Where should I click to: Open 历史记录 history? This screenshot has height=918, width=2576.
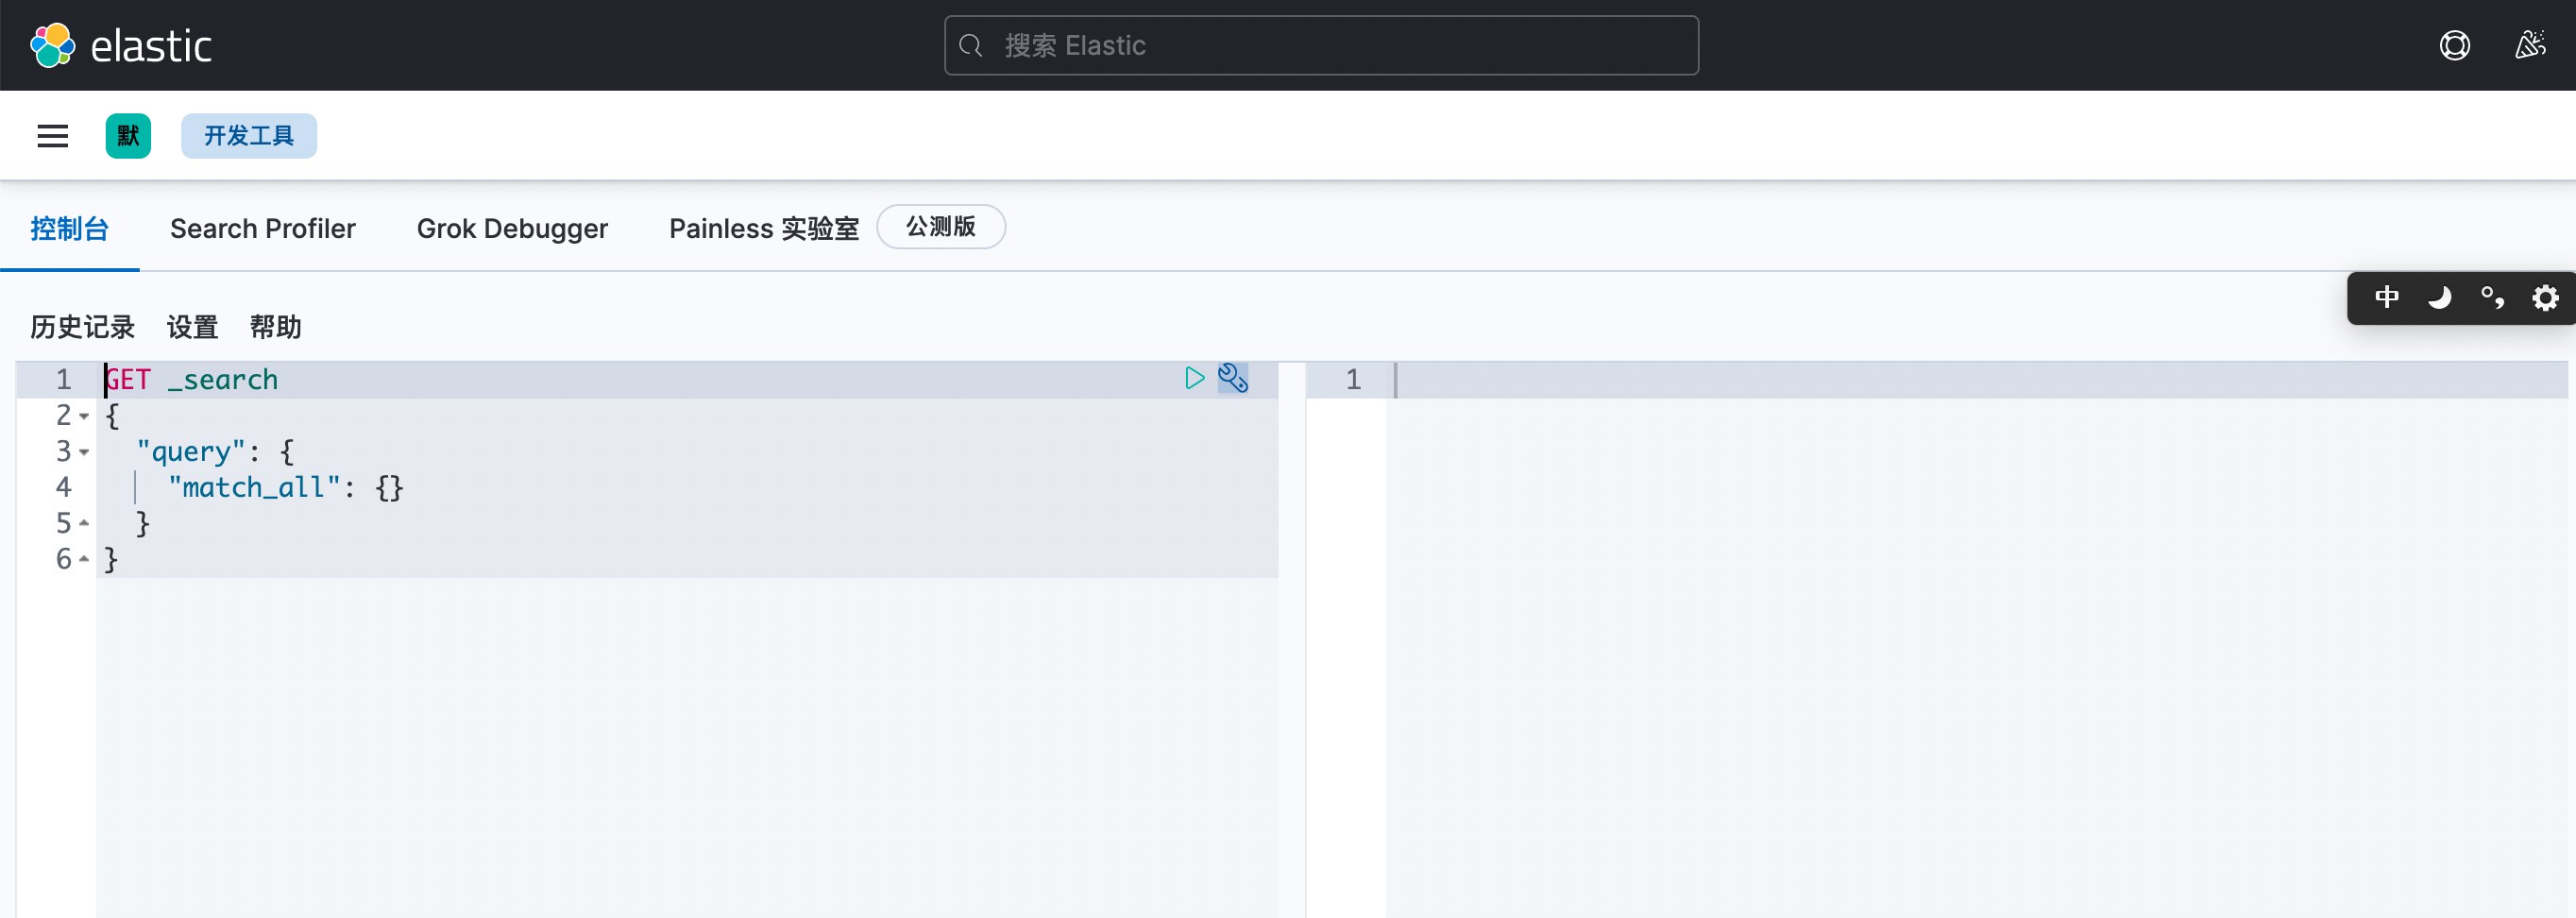point(83,327)
